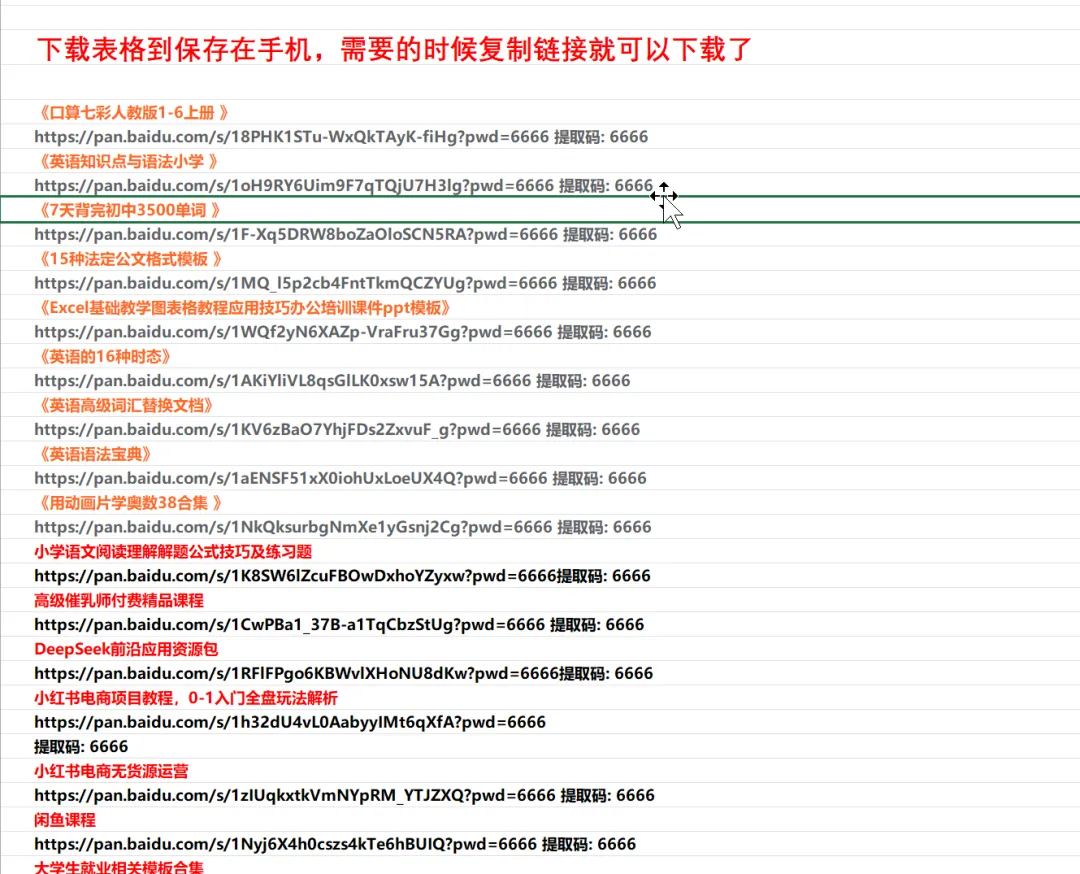Open the Baidu link containing 1MQ_l5p2cb4FntTkmQCZYUg
This screenshot has height=874, width=1080.
295,283
